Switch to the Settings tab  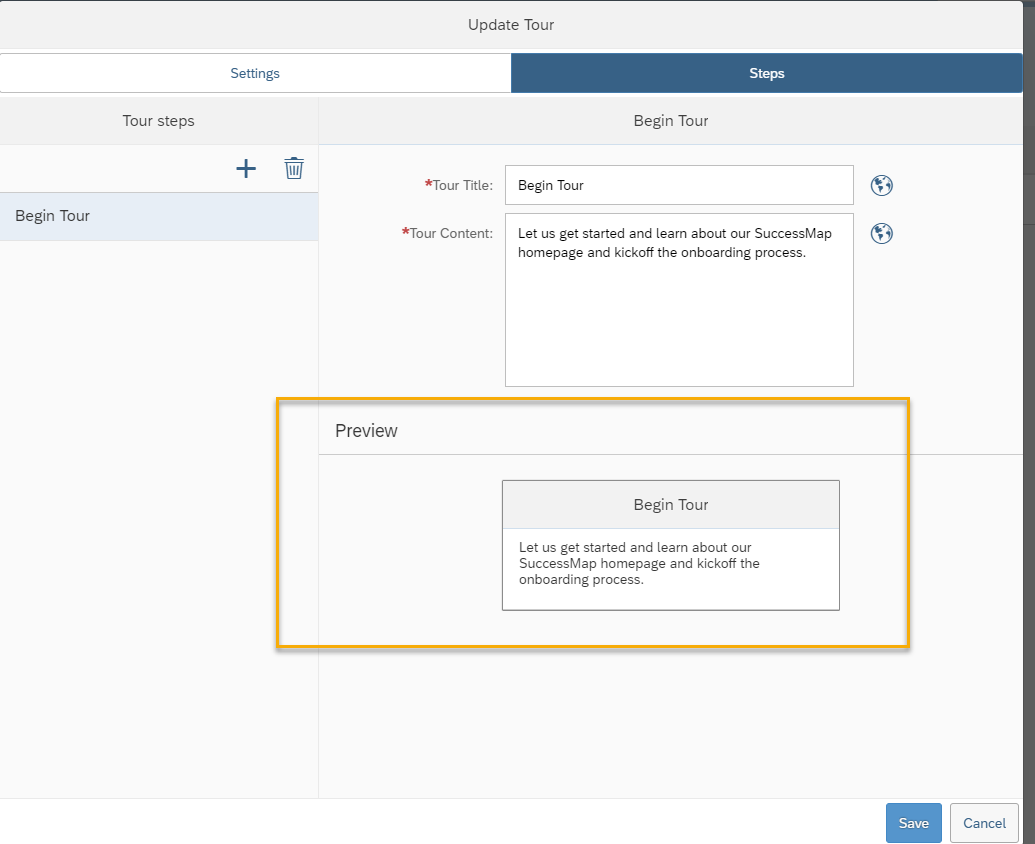click(x=255, y=73)
